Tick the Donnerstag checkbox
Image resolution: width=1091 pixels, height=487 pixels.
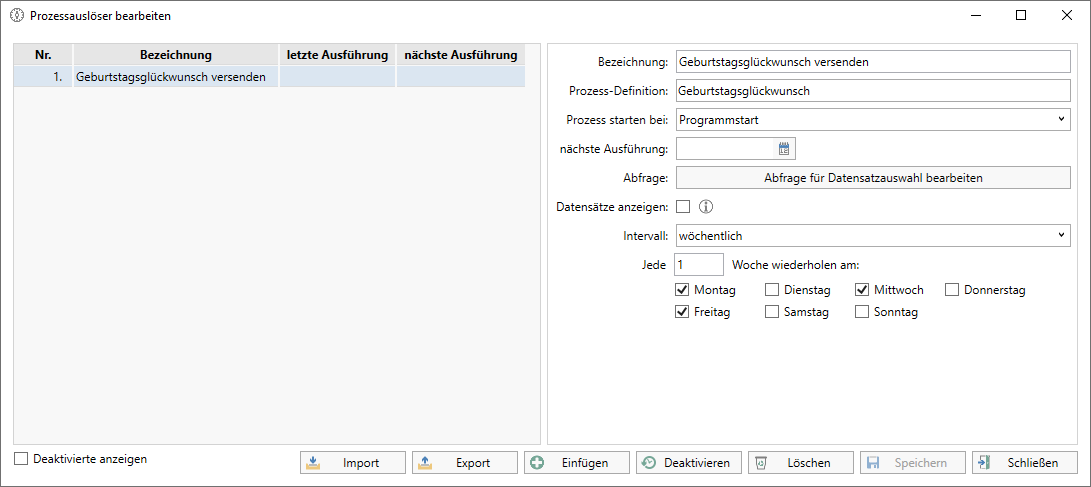[953, 289]
